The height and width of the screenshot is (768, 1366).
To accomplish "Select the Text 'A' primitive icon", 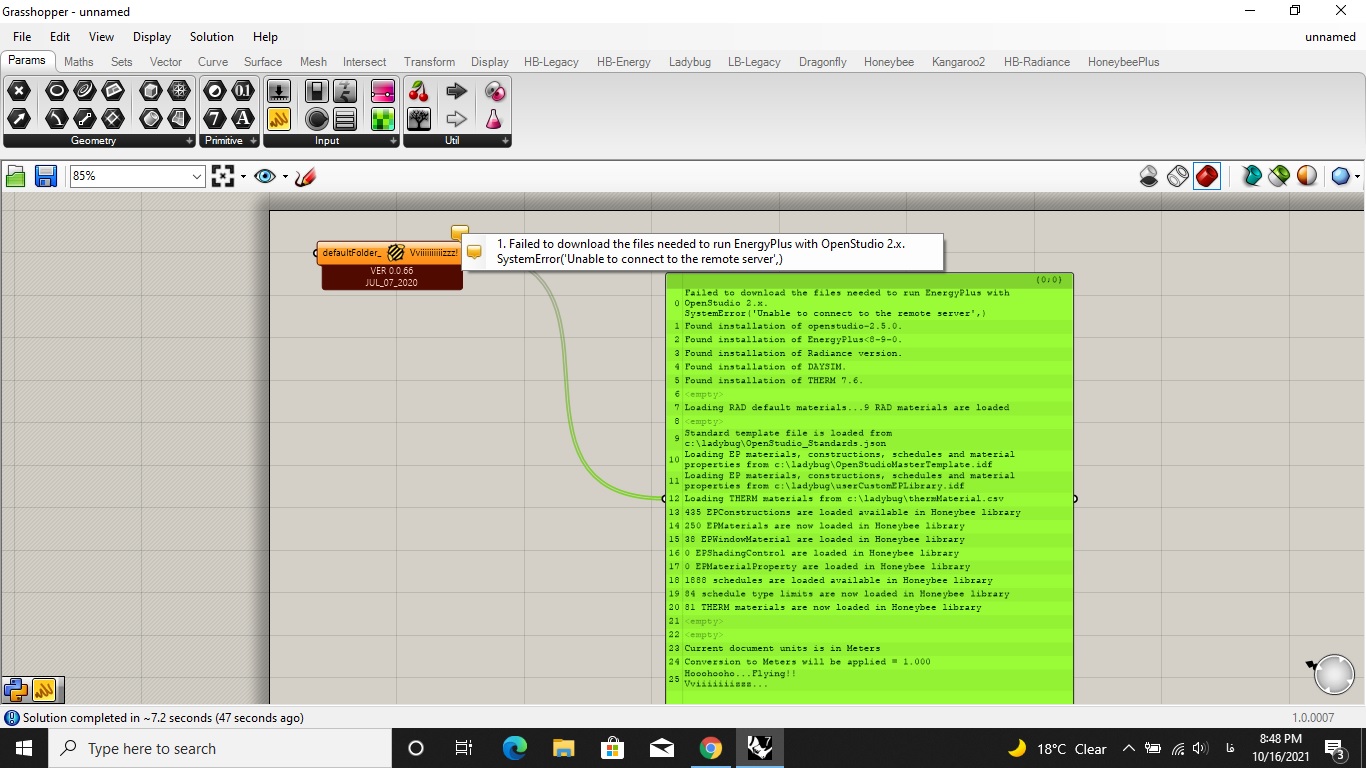I will 243,119.
